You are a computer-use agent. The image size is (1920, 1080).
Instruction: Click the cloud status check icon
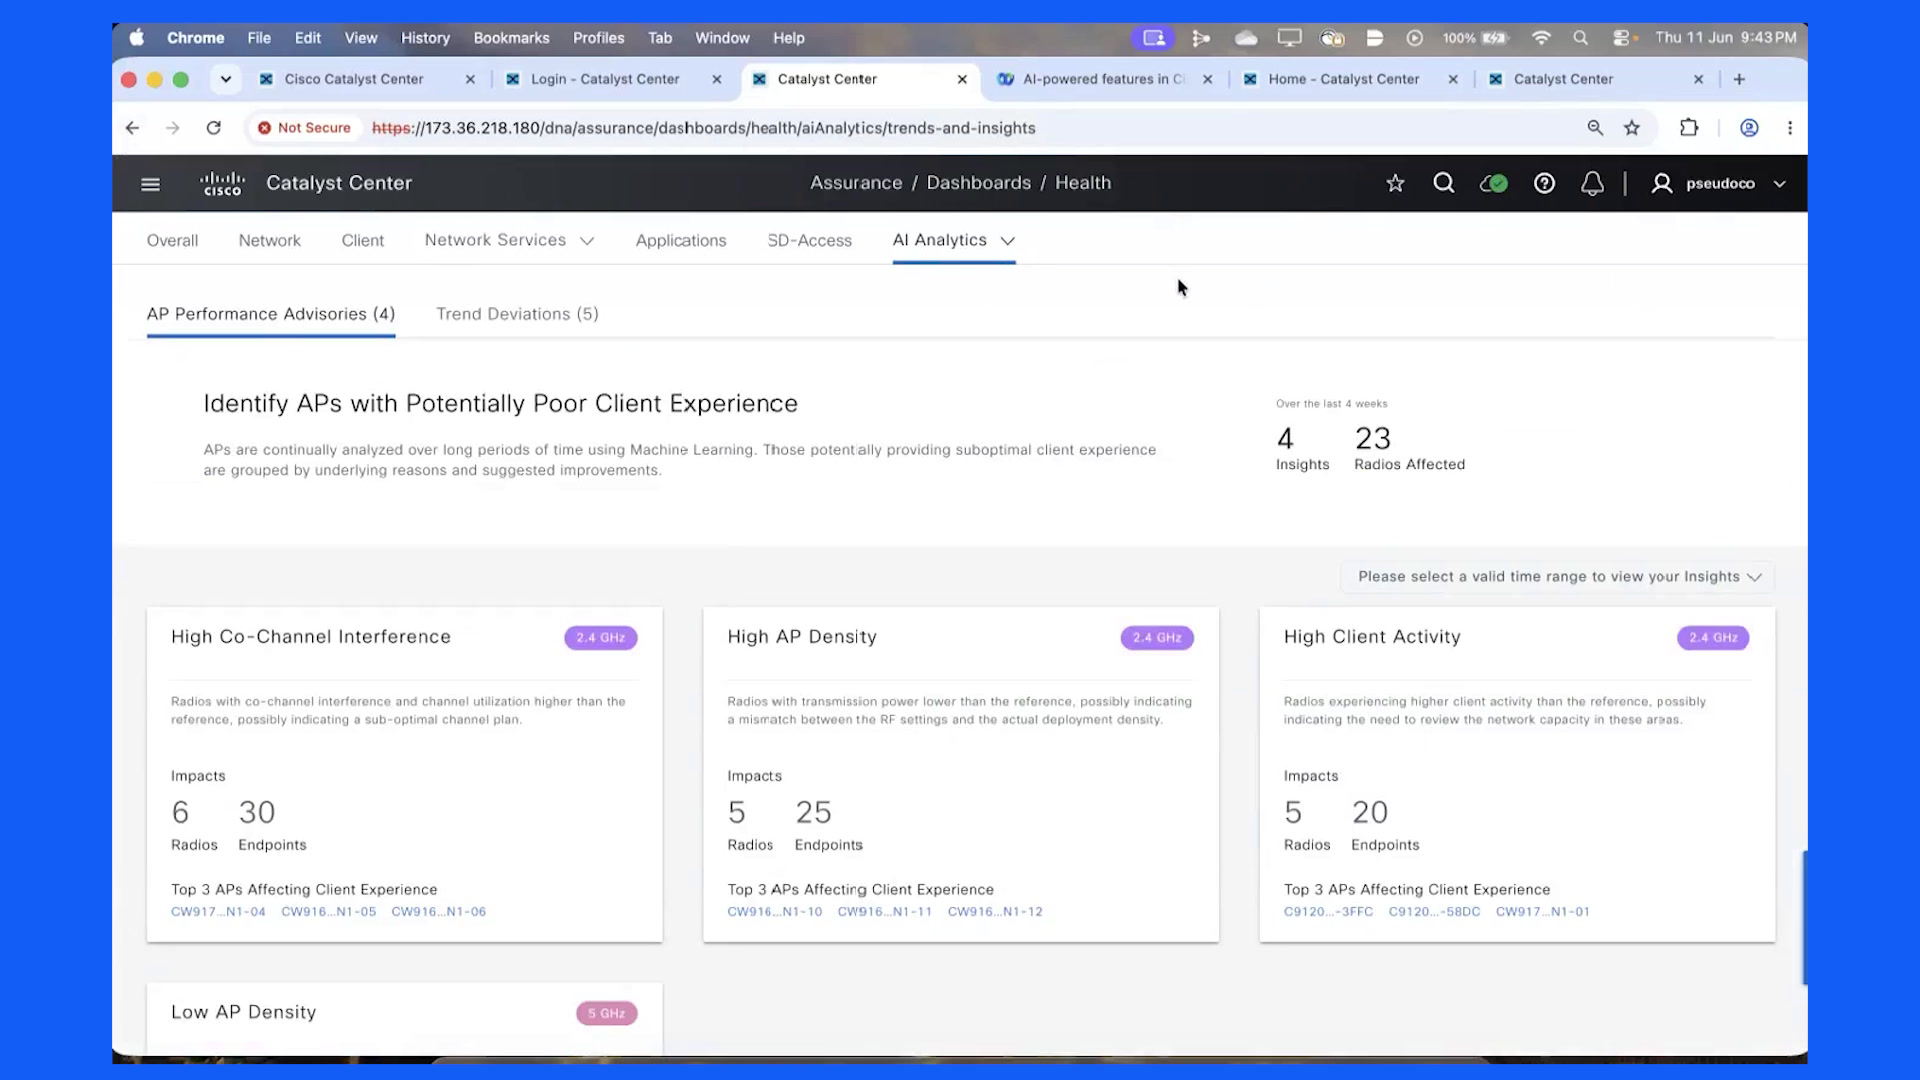coord(1493,183)
